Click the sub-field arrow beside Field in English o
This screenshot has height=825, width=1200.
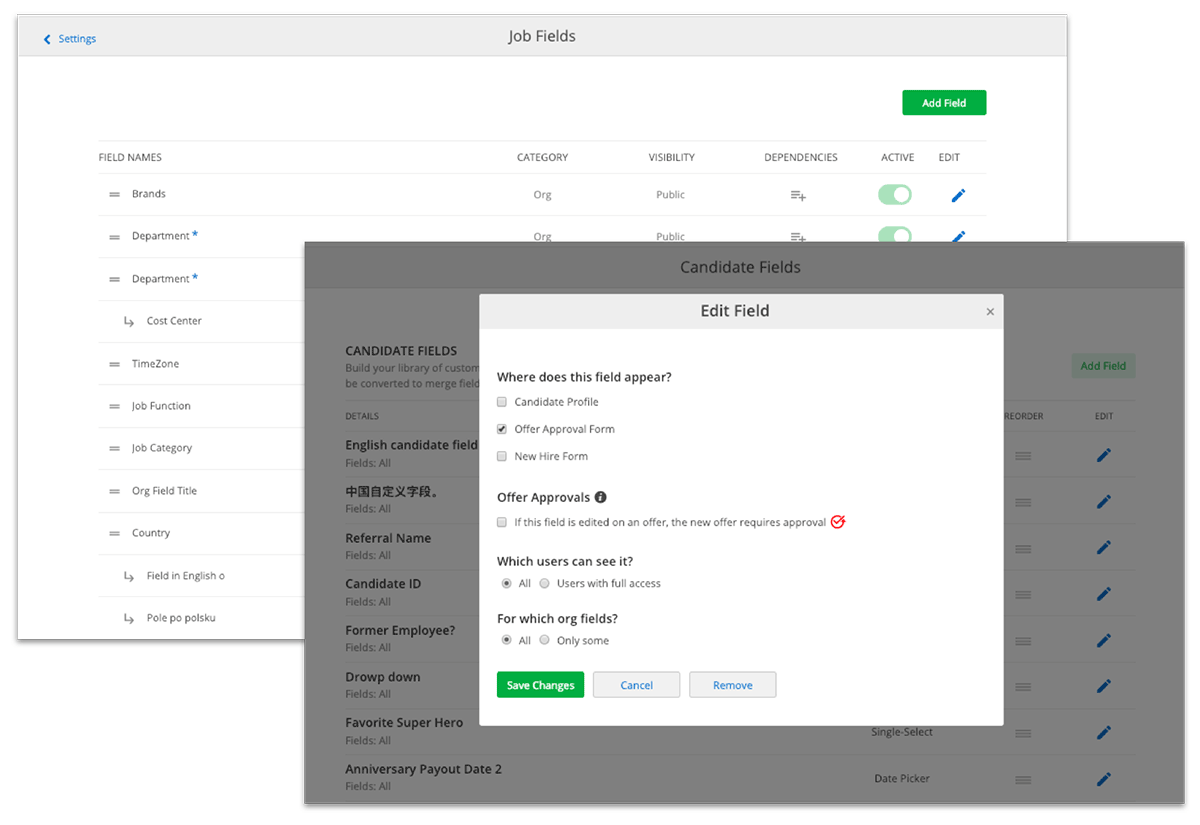pyautogui.click(x=129, y=576)
